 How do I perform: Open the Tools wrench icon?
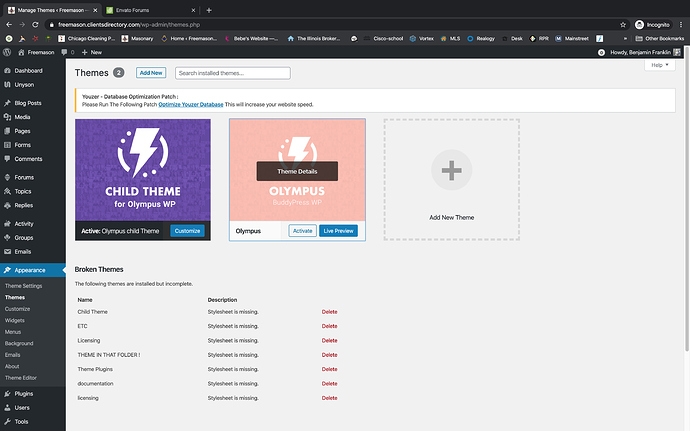click(7, 422)
